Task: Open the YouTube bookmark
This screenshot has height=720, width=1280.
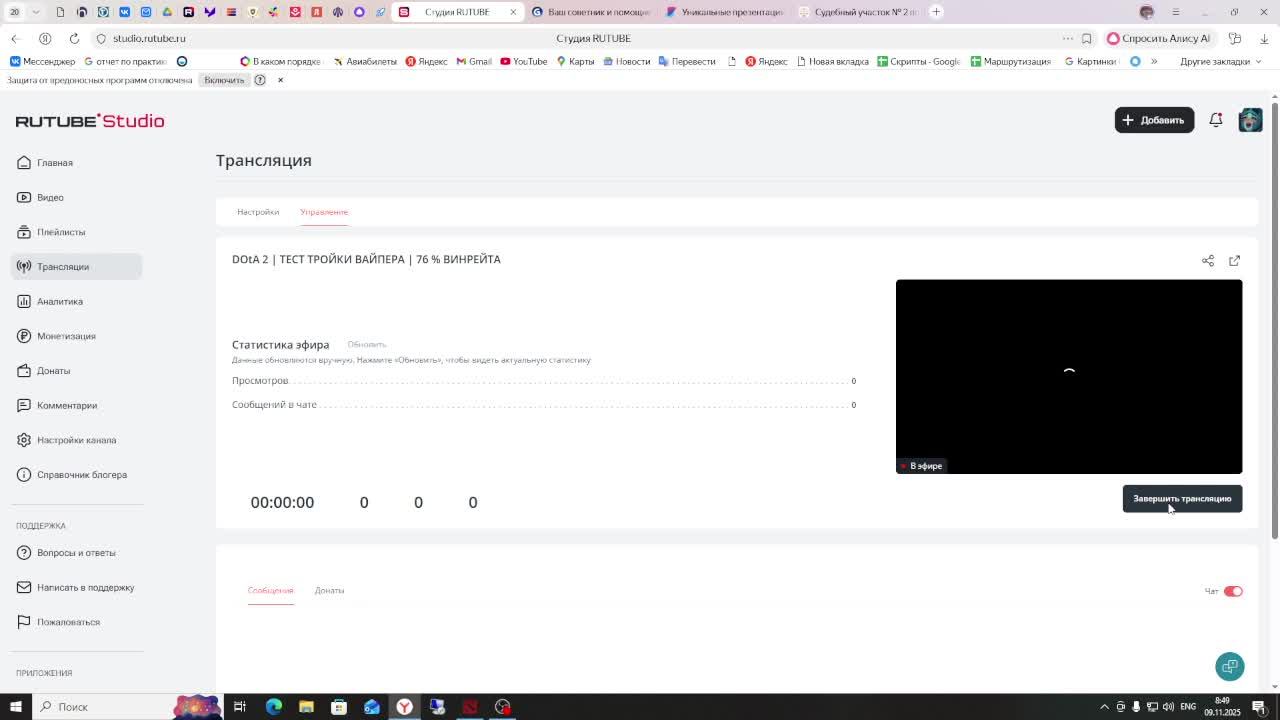Action: (x=523, y=62)
